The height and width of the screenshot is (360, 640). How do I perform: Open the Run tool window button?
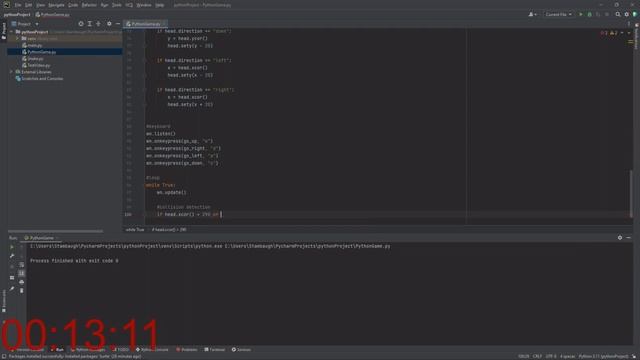pos(58,350)
